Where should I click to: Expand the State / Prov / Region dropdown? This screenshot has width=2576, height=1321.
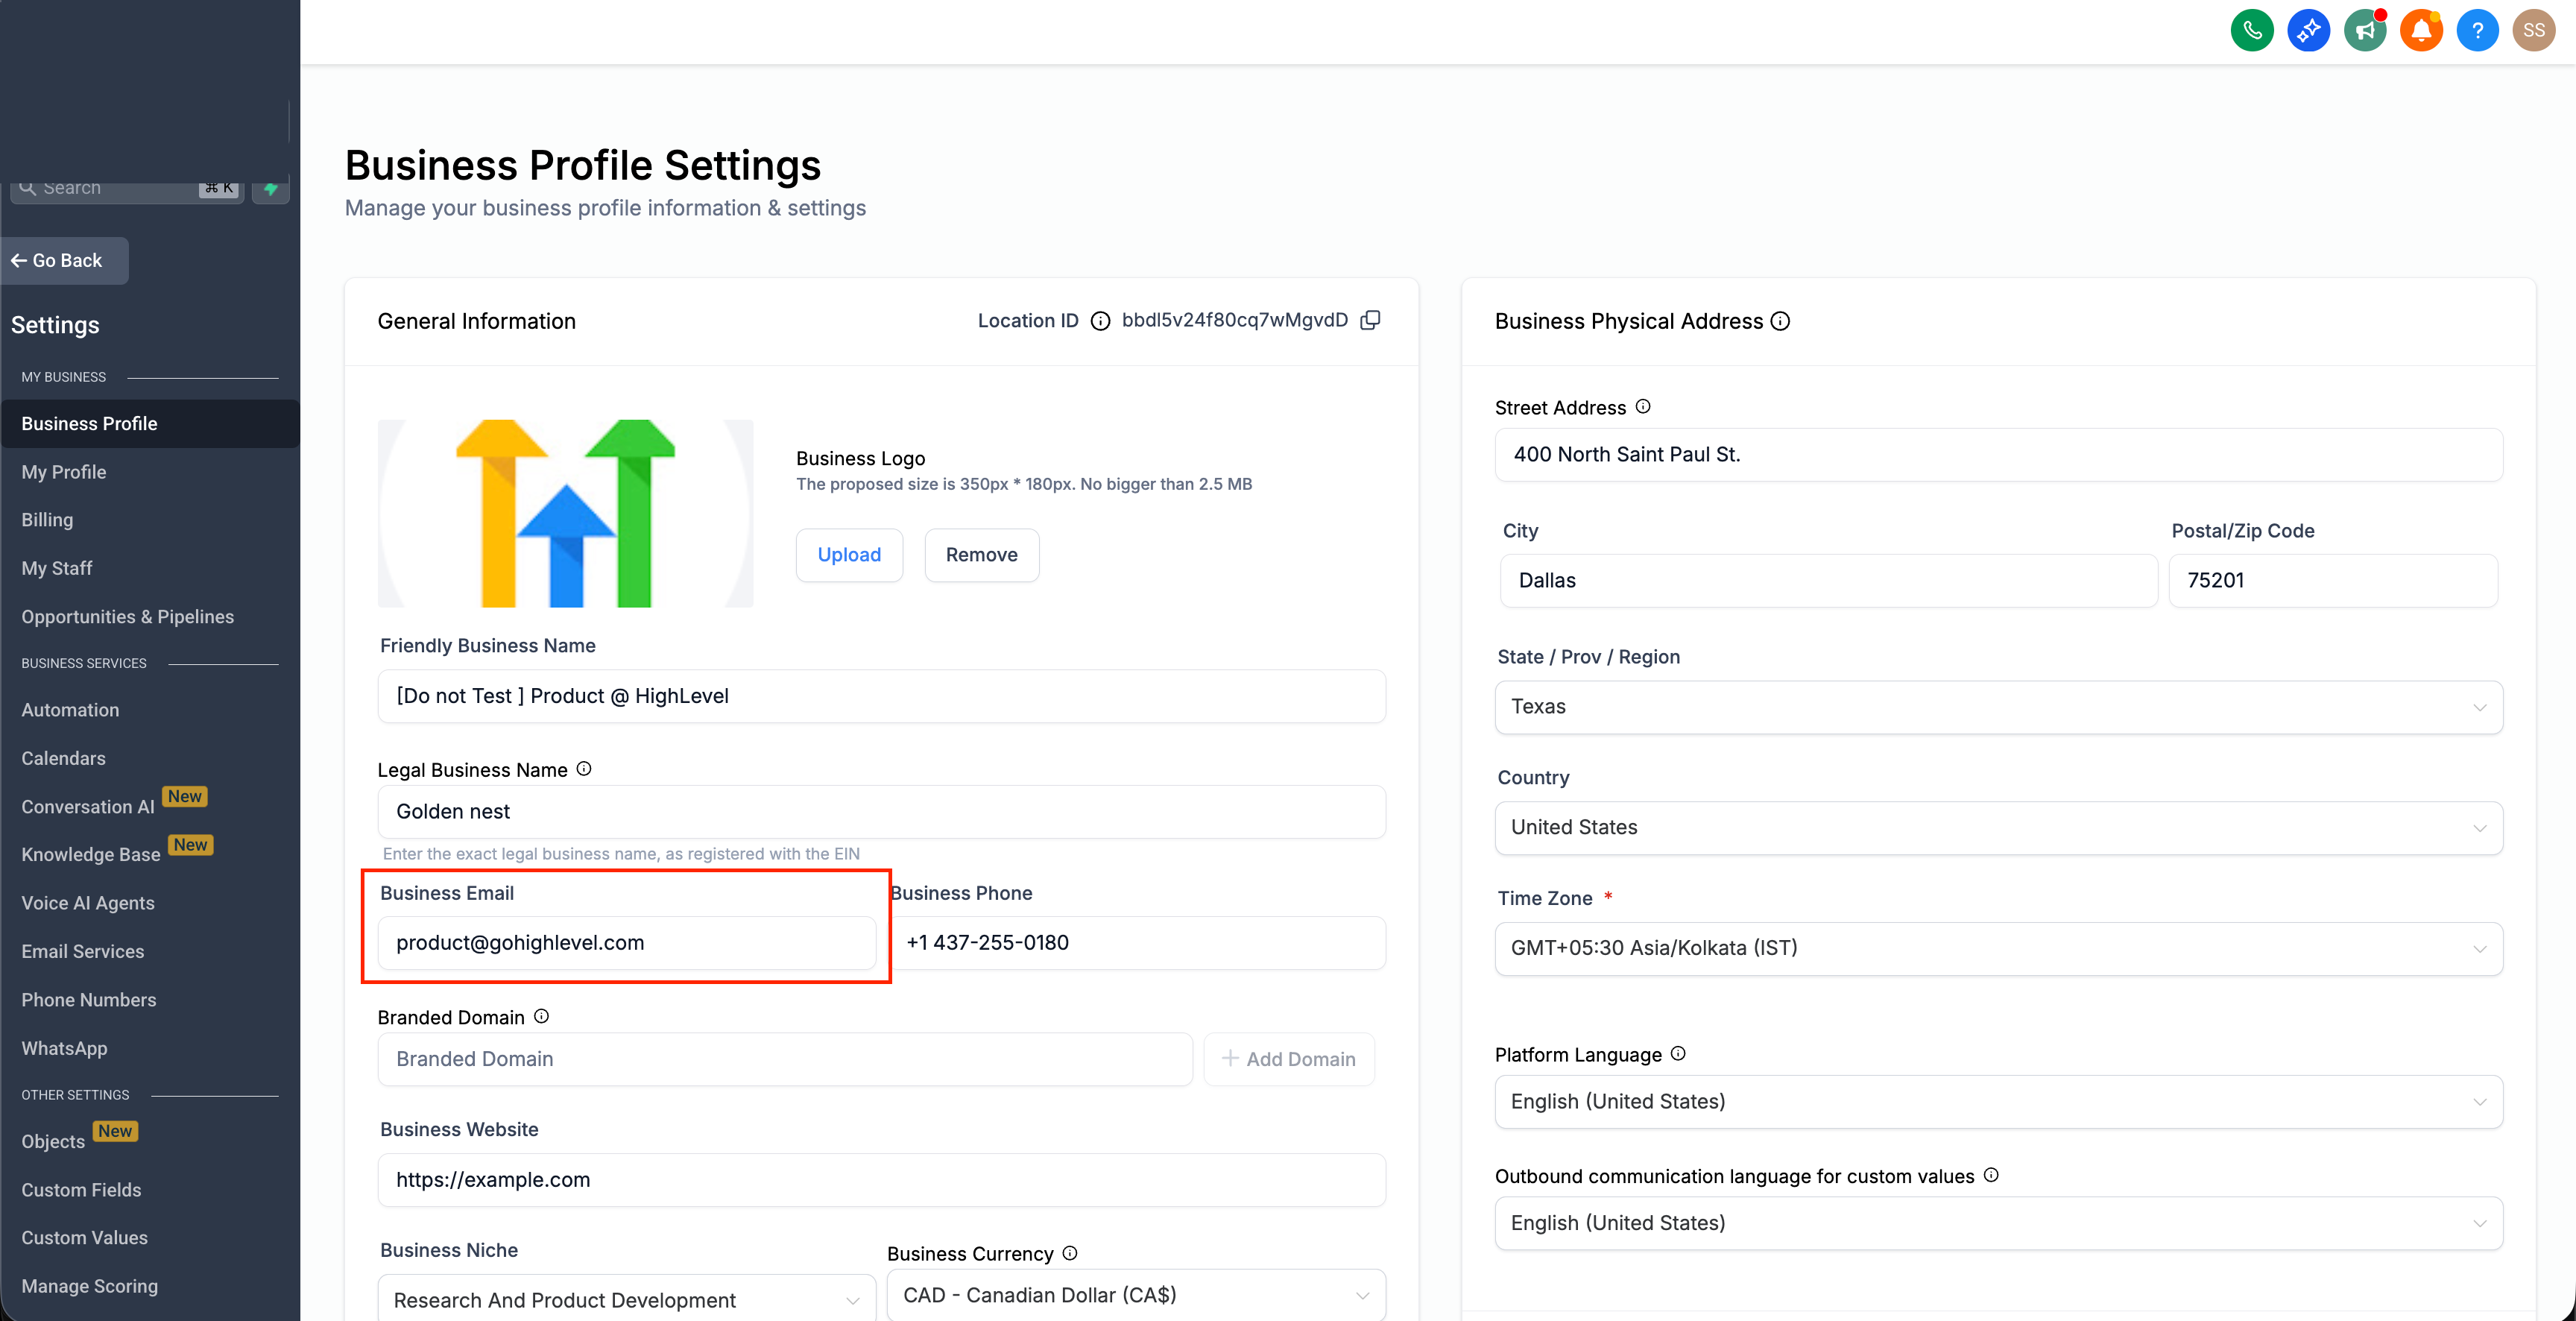click(1998, 707)
